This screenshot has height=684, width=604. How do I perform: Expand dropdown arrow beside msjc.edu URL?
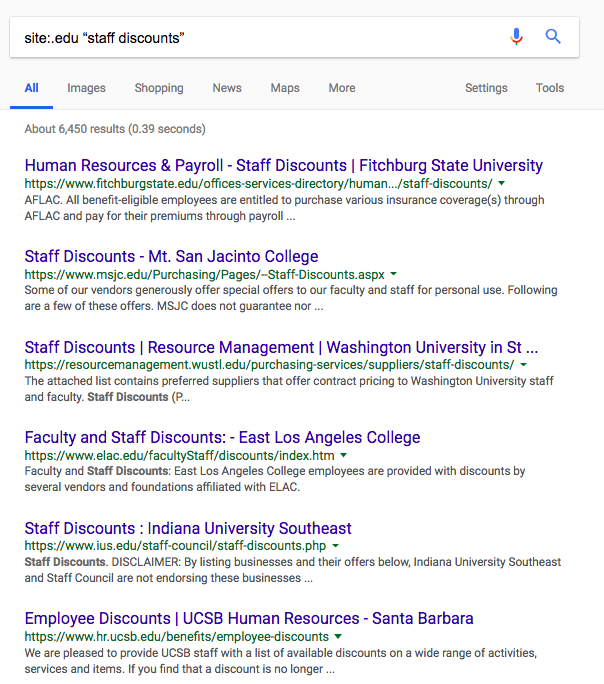click(394, 274)
